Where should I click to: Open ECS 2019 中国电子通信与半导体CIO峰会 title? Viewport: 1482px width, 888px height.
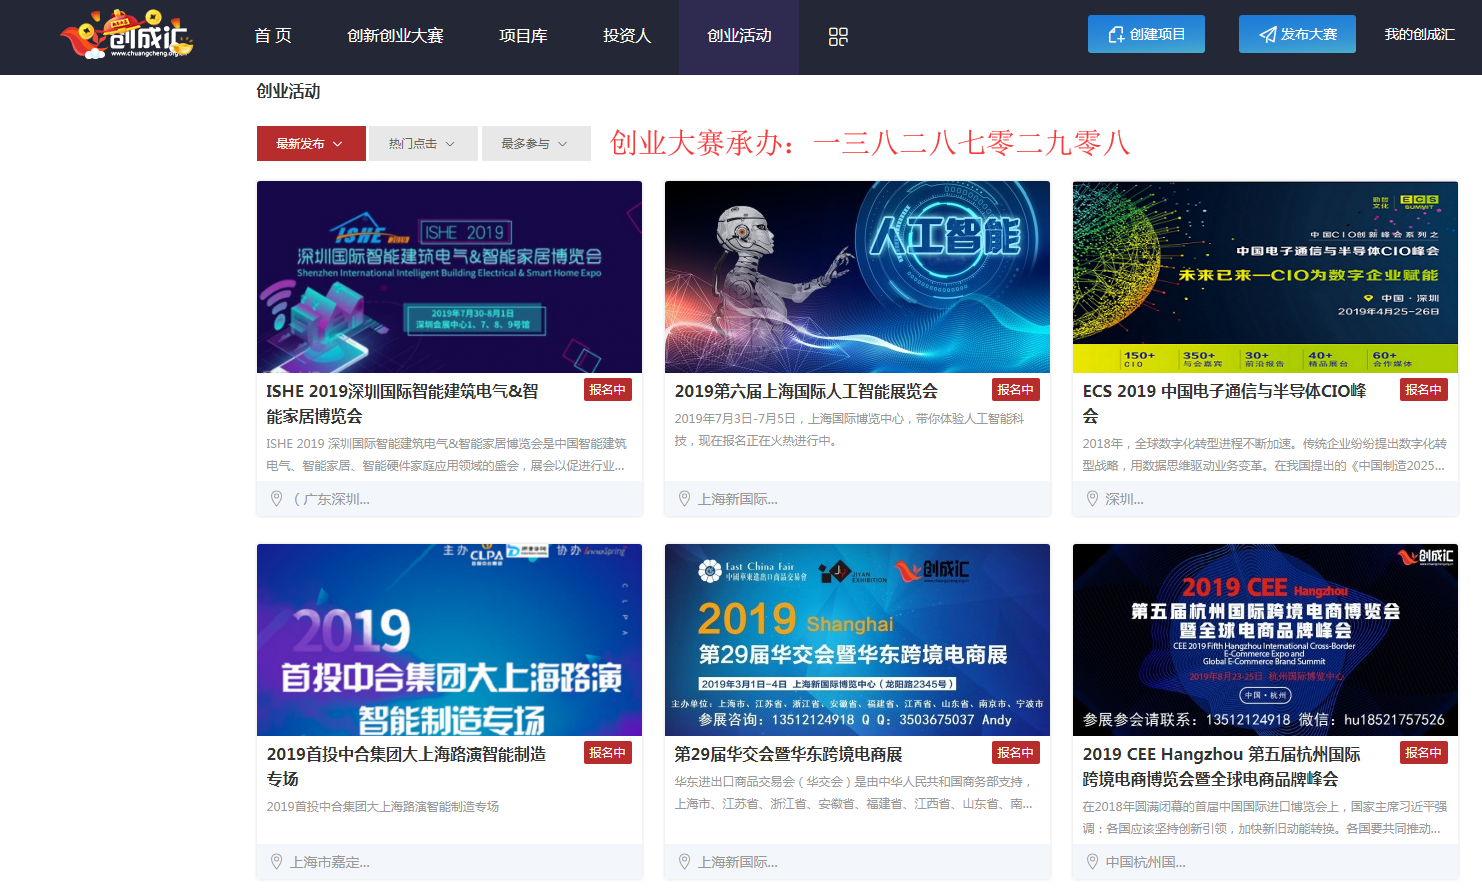click(x=1225, y=403)
